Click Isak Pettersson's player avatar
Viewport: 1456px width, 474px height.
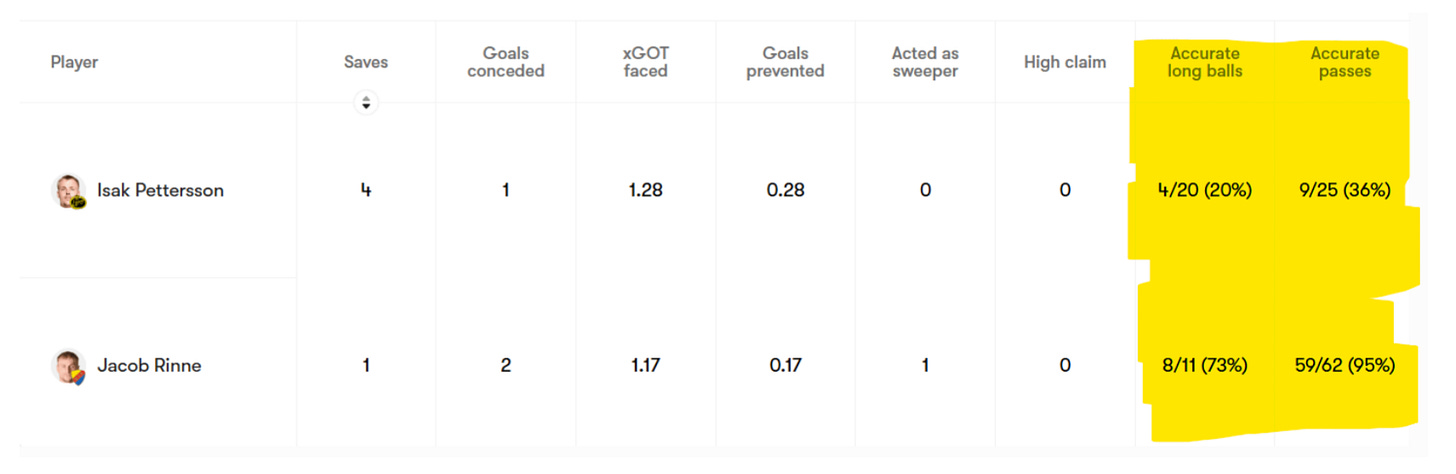coord(69,190)
